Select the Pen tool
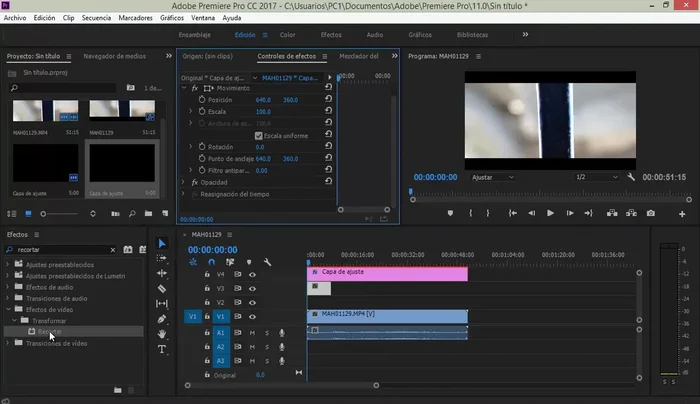The image size is (700, 404). point(162,319)
